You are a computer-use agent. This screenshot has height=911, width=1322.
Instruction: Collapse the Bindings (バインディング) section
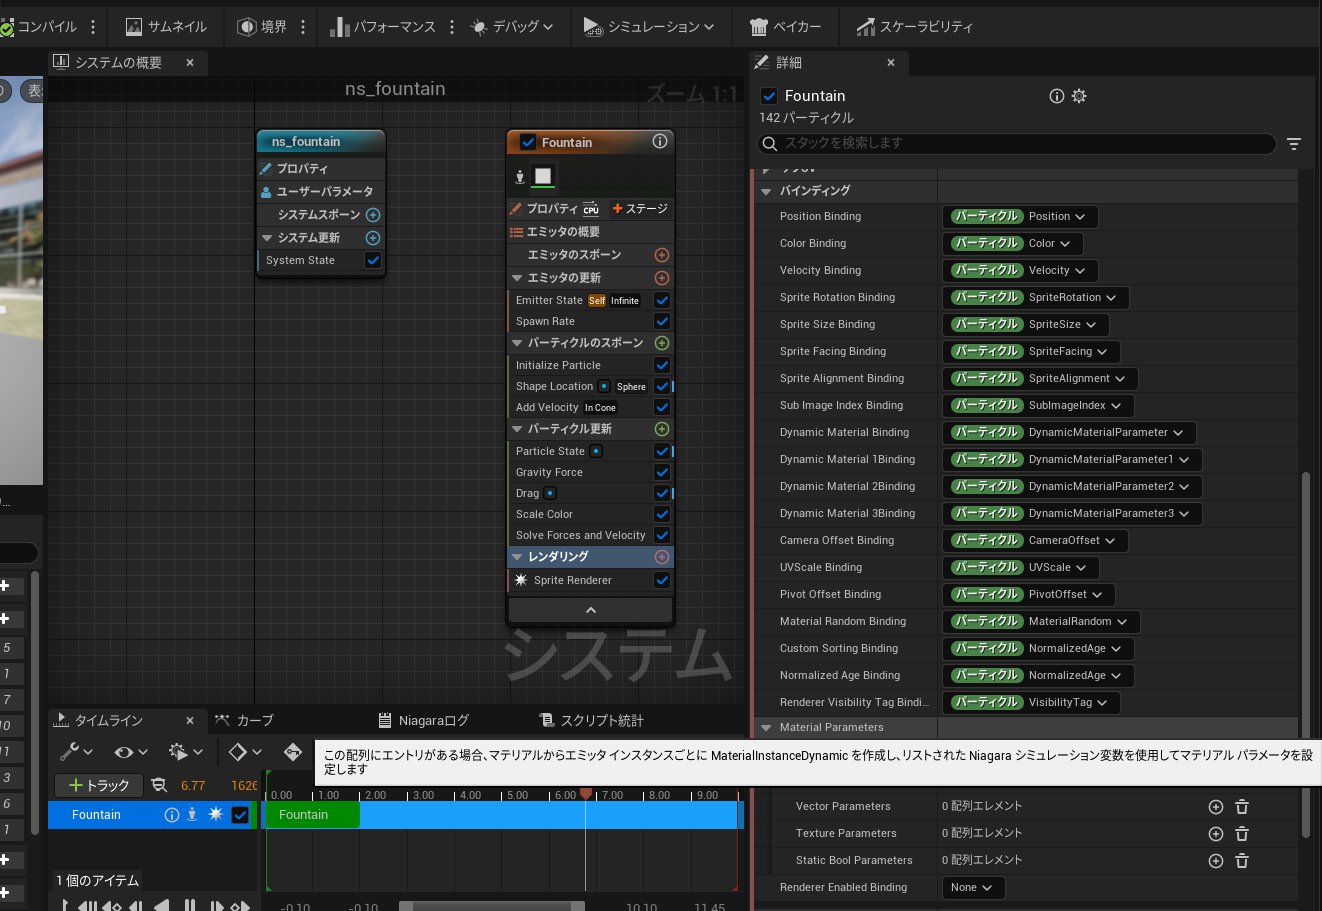[767, 190]
